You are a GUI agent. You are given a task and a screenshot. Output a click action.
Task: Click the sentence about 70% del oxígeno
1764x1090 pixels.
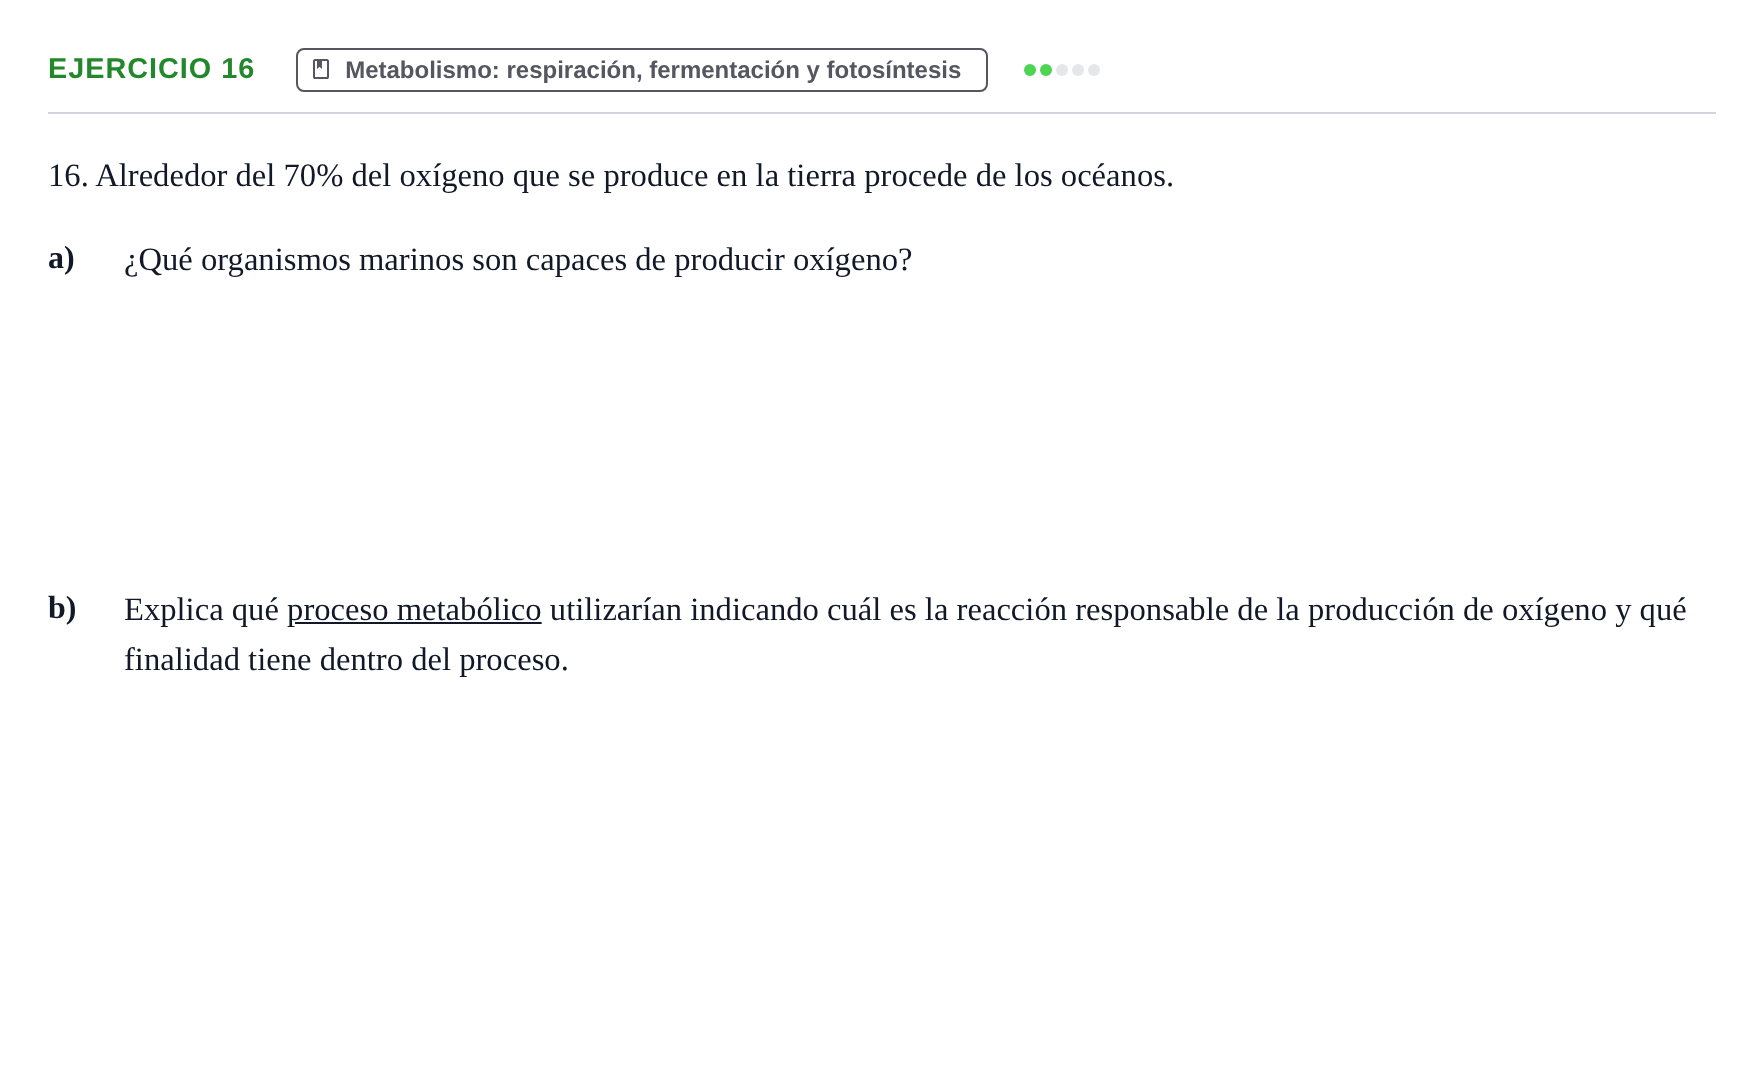click(x=611, y=176)
